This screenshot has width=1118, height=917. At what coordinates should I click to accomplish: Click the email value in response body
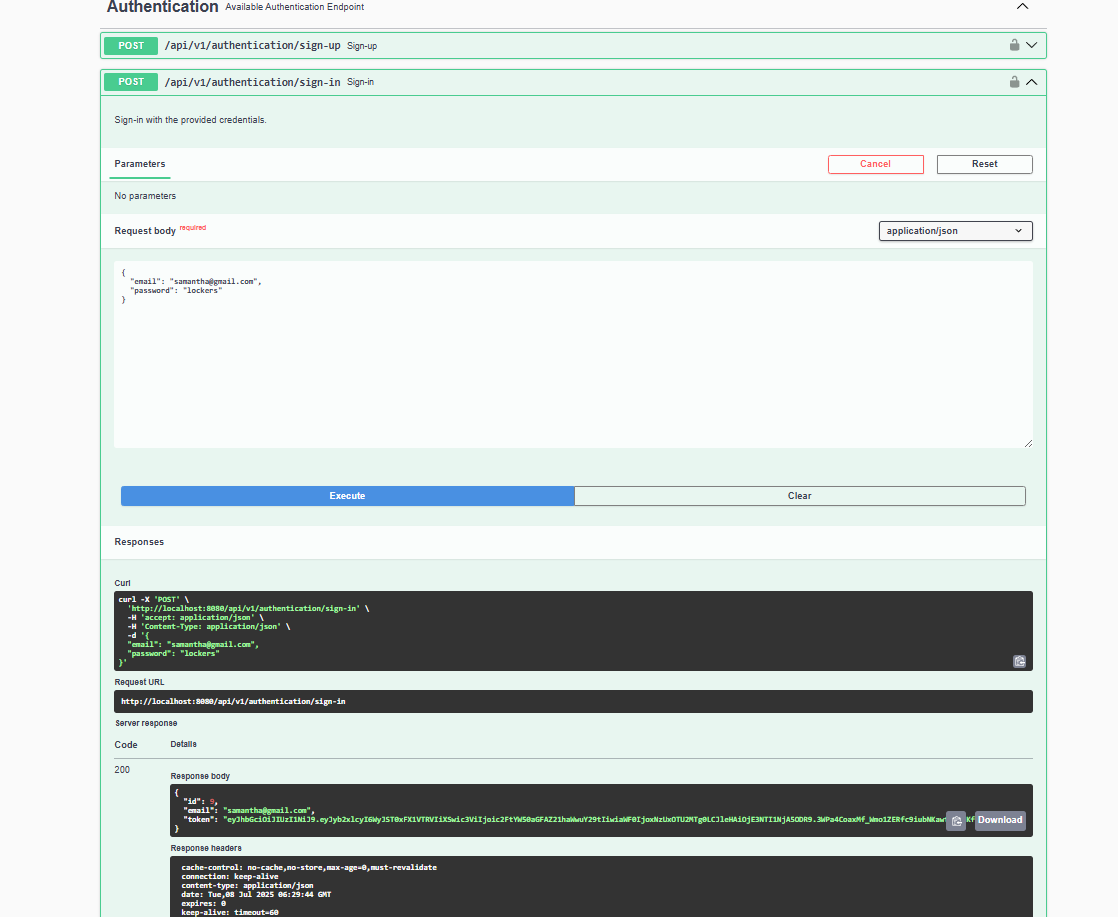[267, 811]
